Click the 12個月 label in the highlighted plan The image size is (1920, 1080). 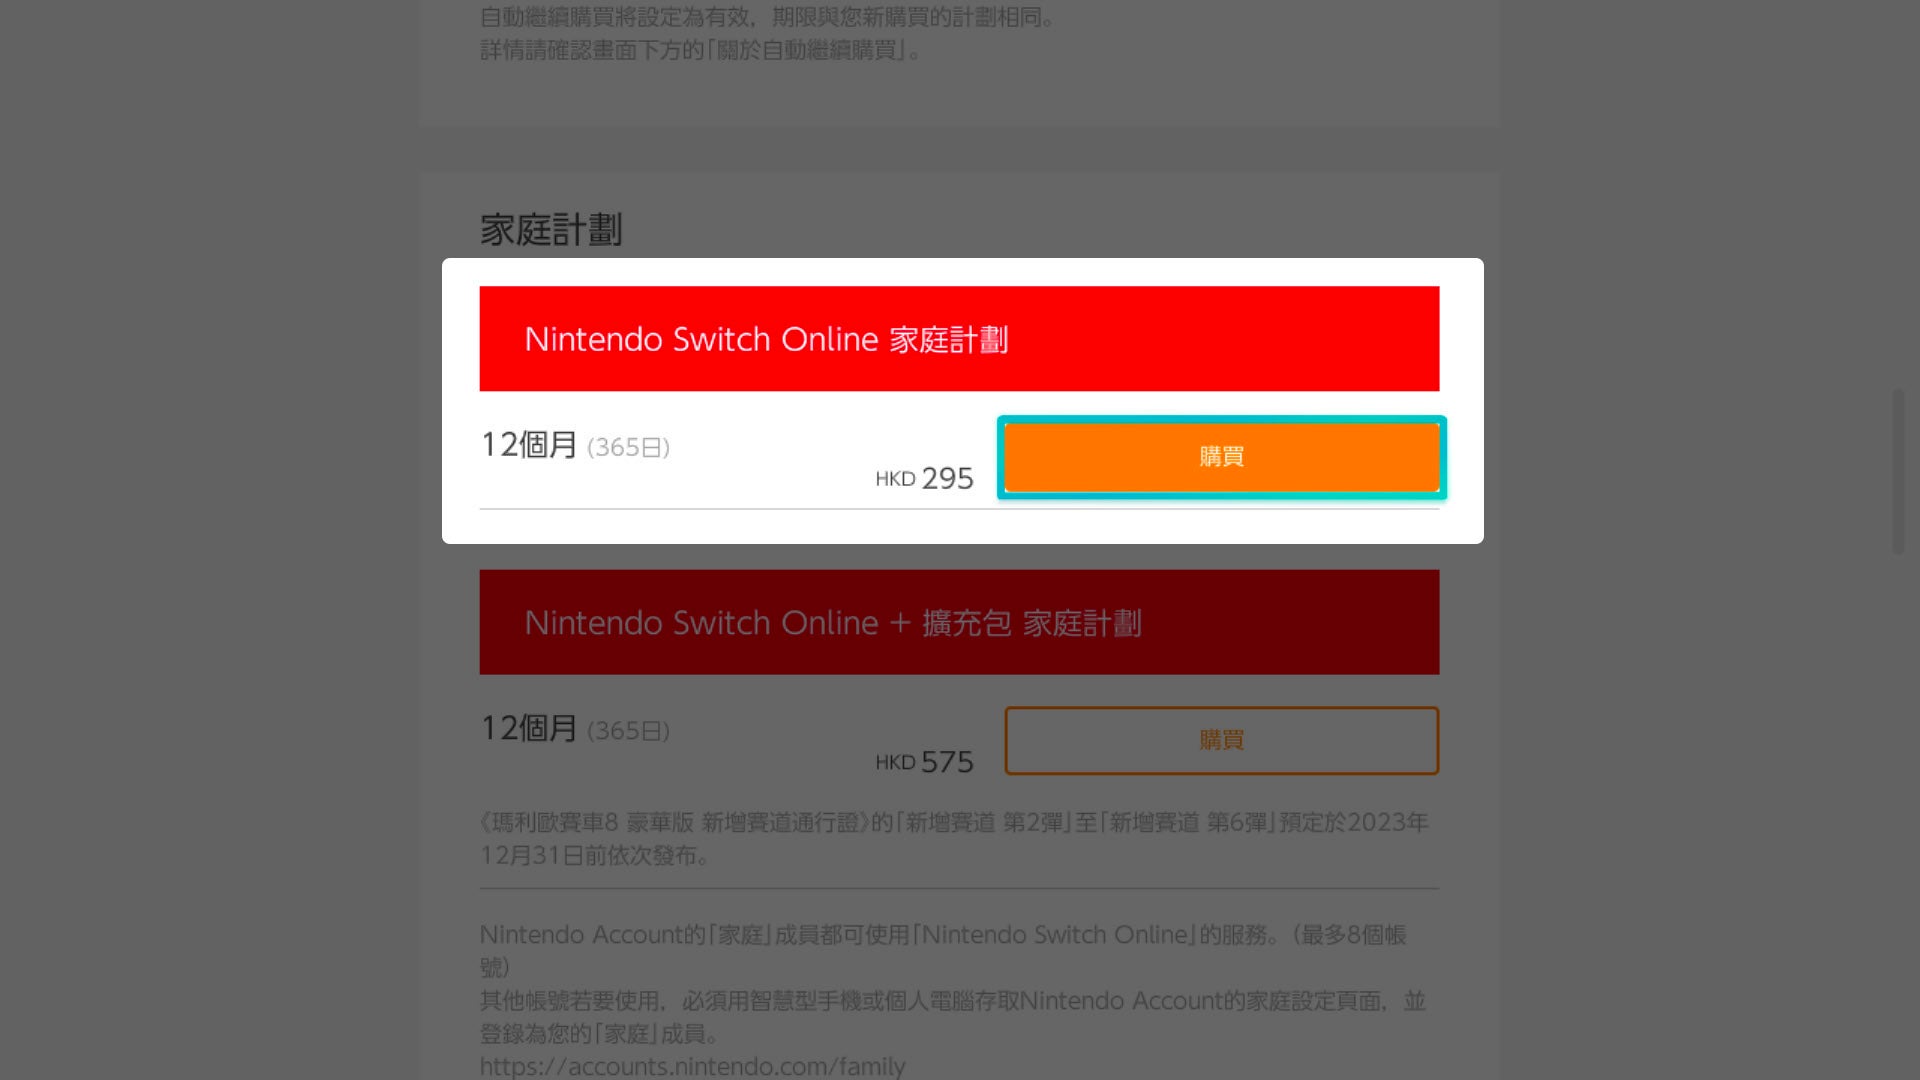pyautogui.click(x=529, y=445)
